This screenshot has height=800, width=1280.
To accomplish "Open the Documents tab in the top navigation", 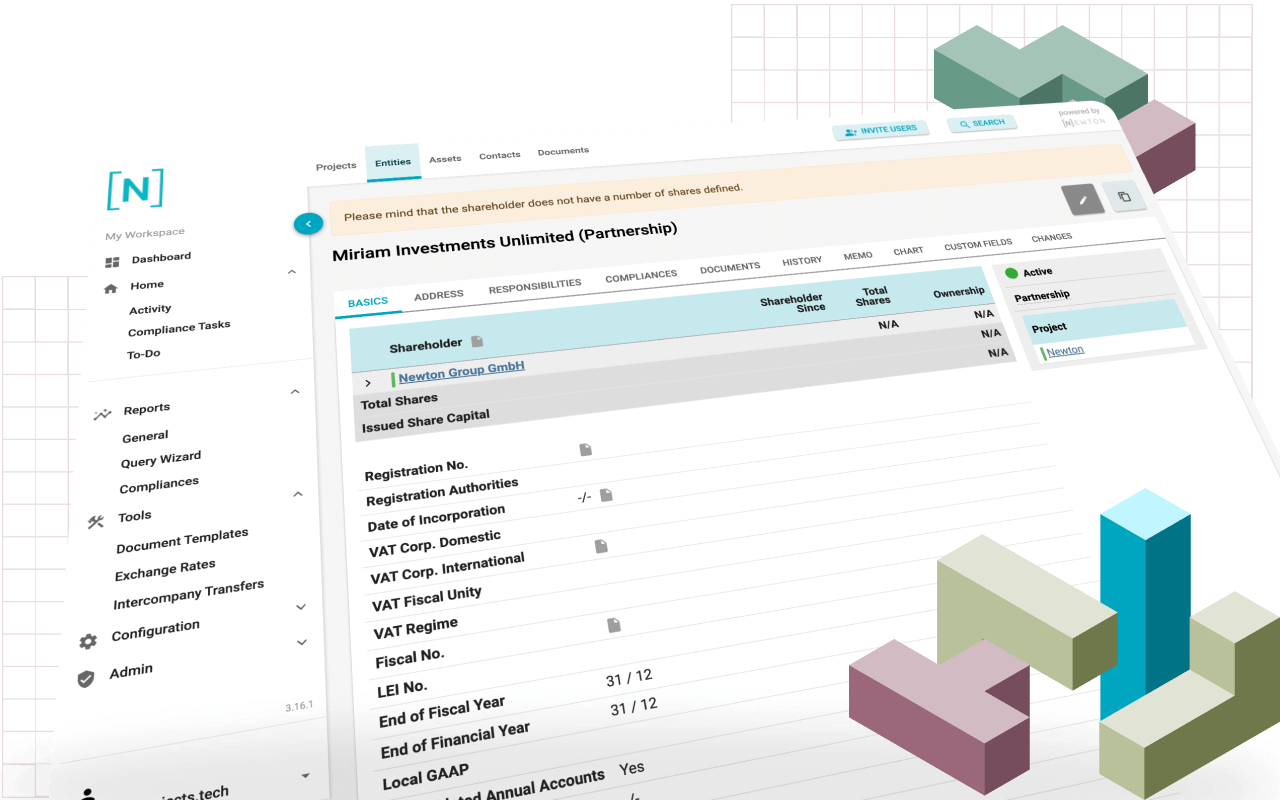I will pyautogui.click(x=563, y=151).
